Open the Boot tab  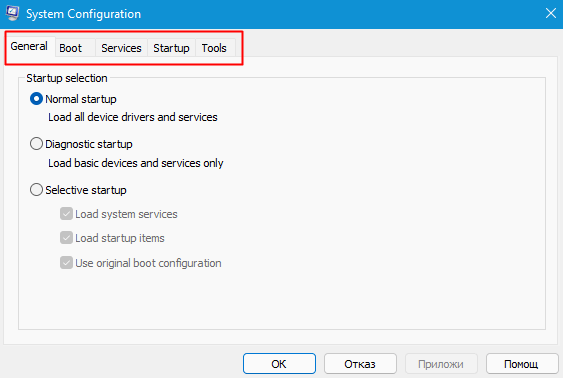[75, 48]
